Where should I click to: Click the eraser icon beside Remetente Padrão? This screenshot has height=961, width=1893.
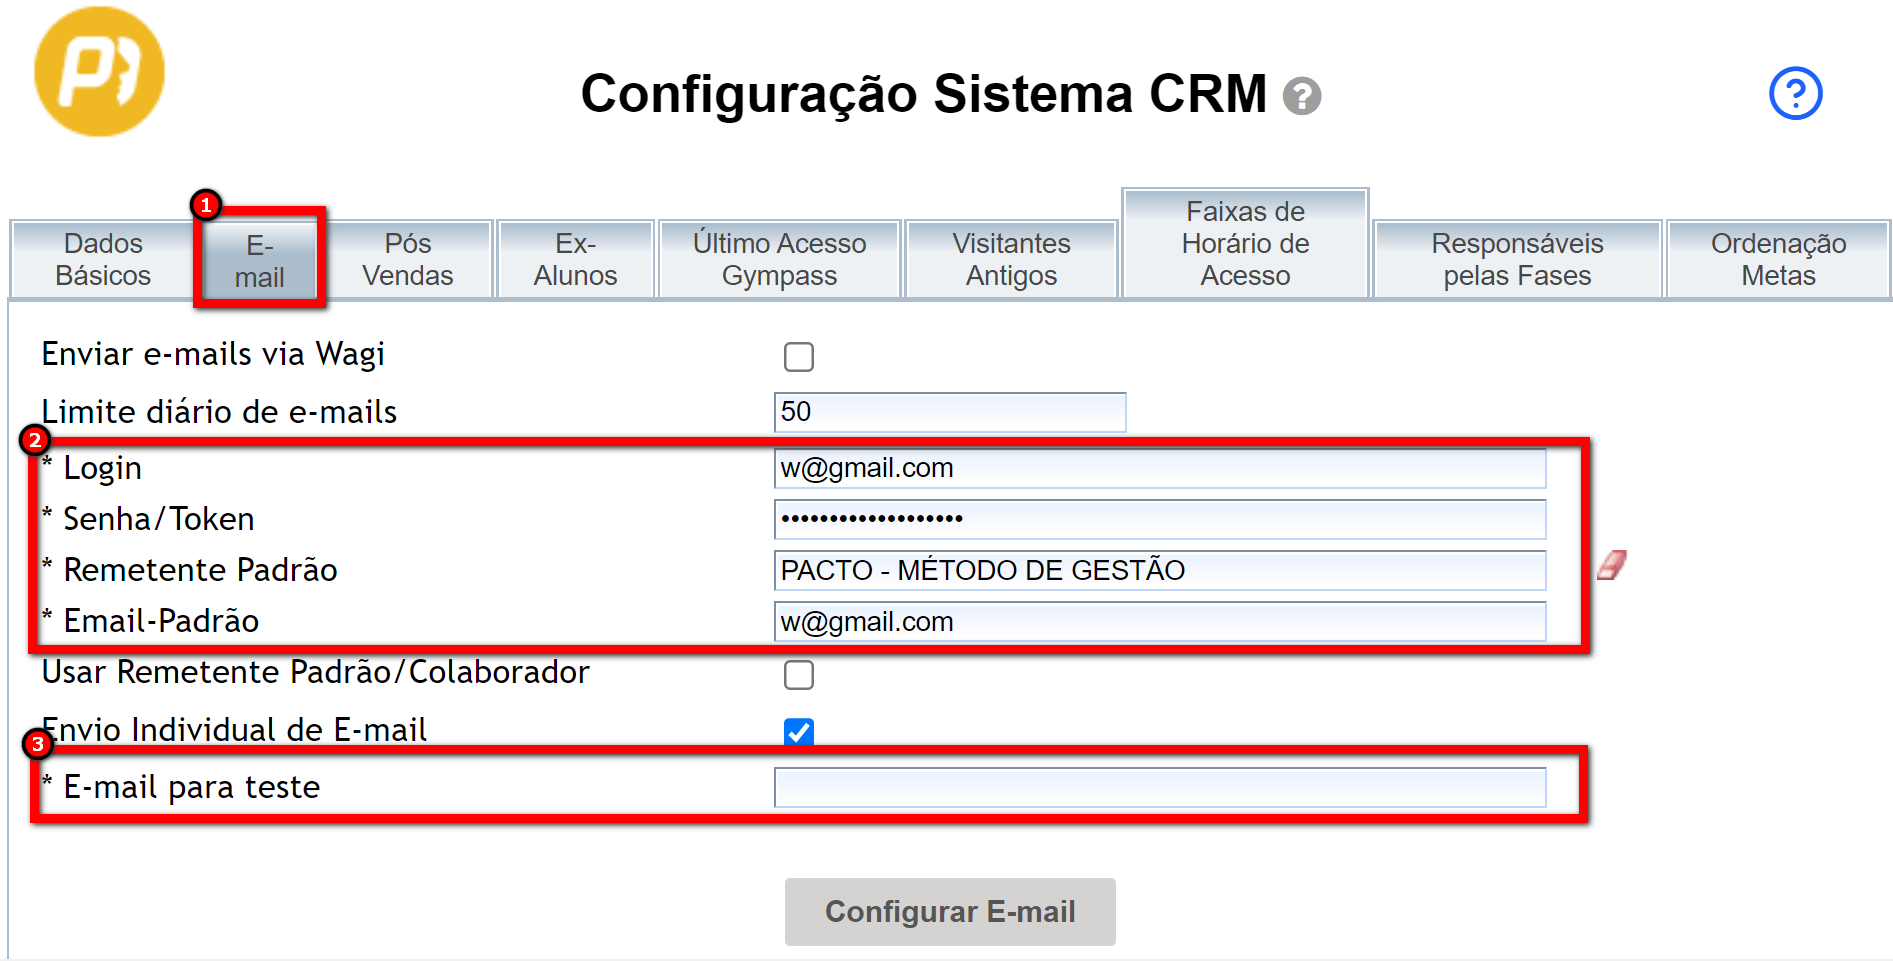pyautogui.click(x=1611, y=566)
